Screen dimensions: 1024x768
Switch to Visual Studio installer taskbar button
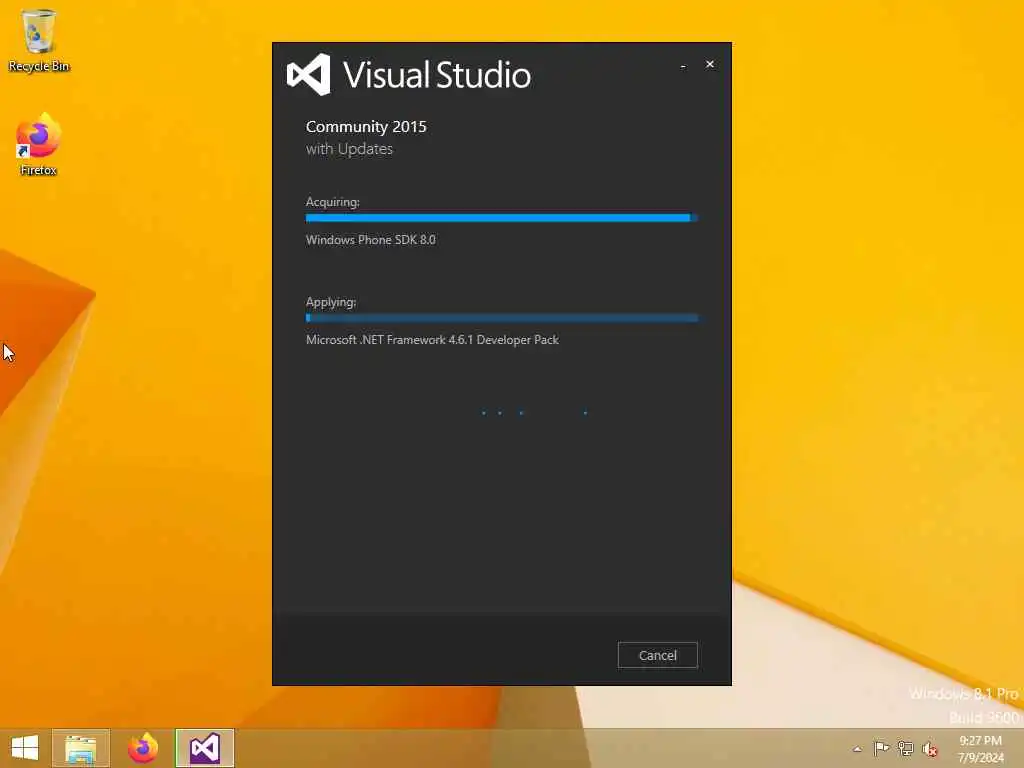[204, 748]
